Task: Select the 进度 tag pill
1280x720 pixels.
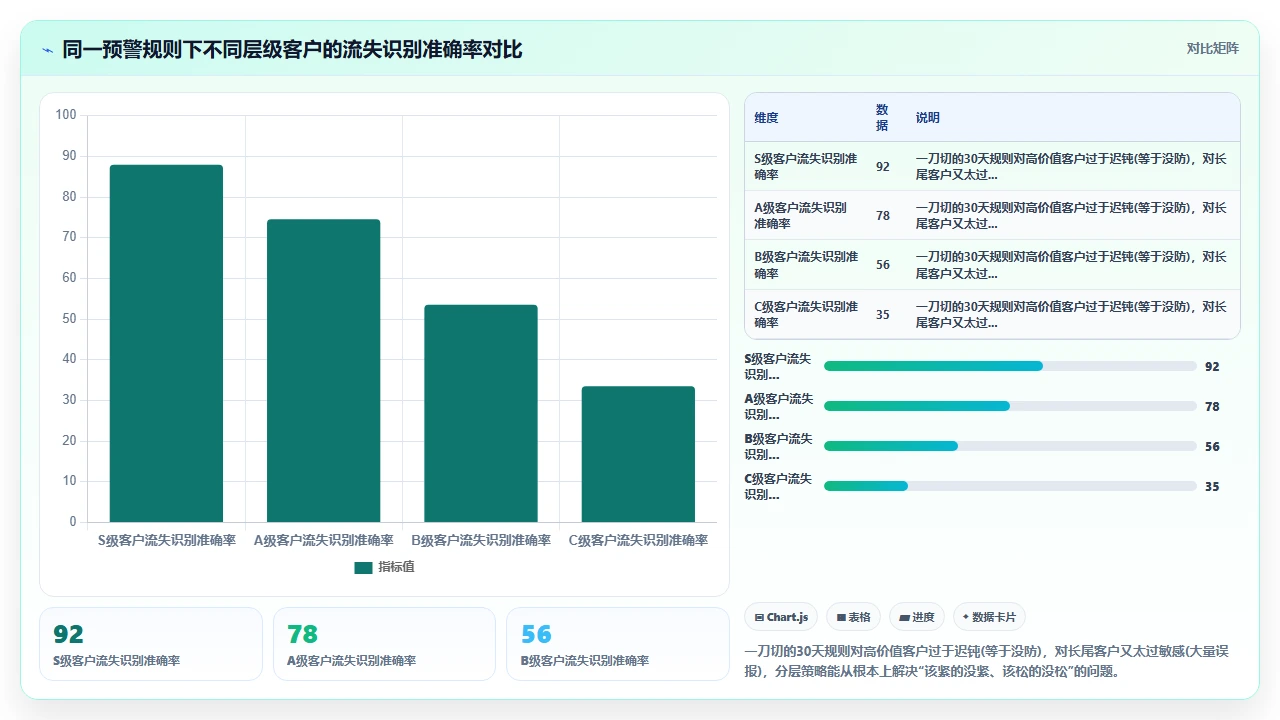Action: click(917, 617)
